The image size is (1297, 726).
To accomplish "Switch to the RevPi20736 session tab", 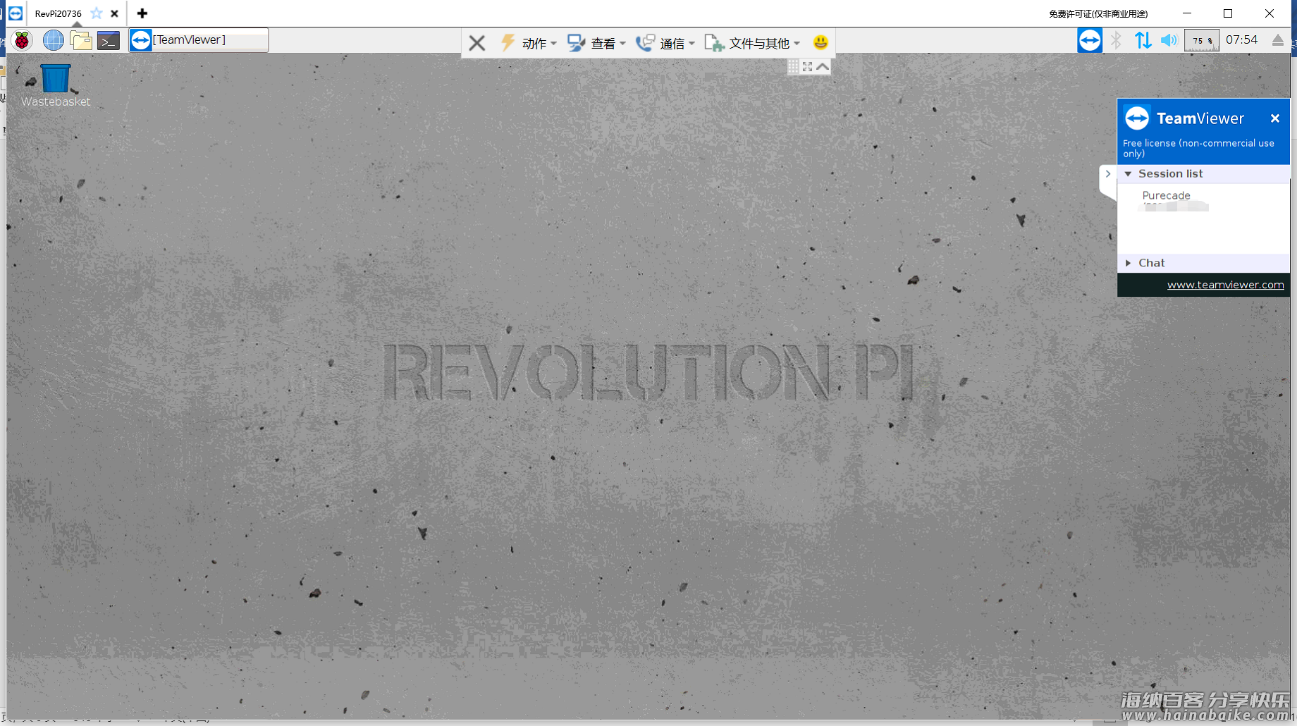I will pyautogui.click(x=58, y=13).
